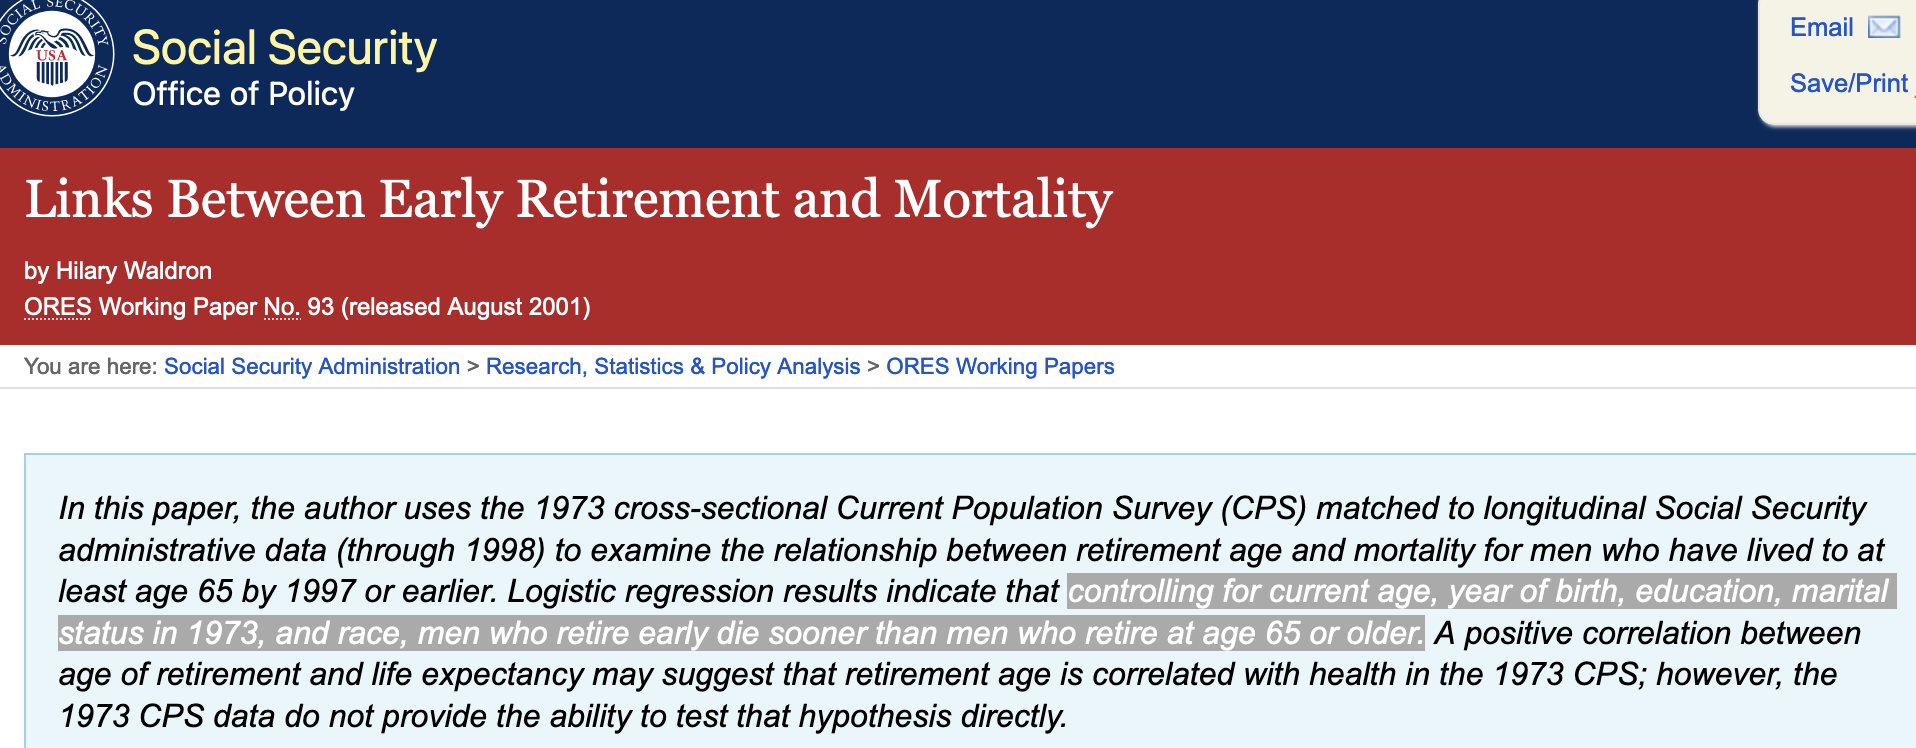The height and width of the screenshot is (748, 1916).
Task: Click the underlined ORES abbreviation
Action: tap(57, 307)
